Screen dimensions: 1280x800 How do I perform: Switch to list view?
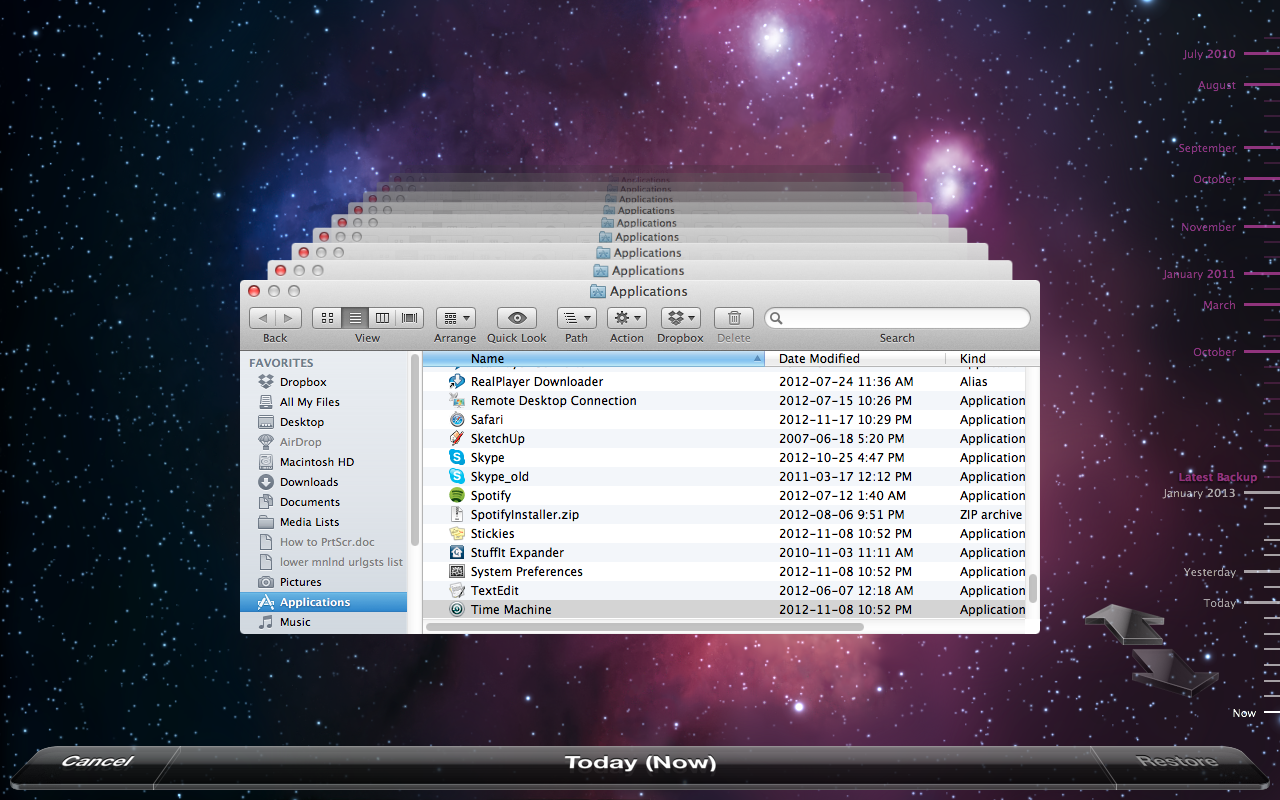[x=354, y=318]
